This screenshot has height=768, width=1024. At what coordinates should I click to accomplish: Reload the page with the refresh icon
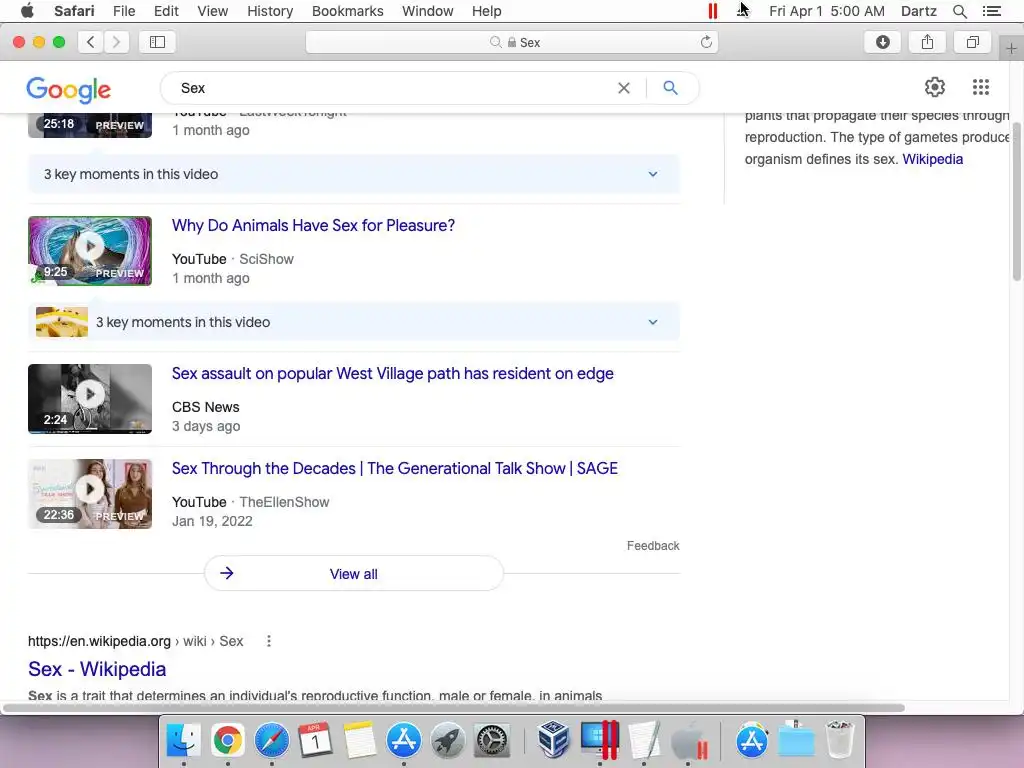(706, 42)
